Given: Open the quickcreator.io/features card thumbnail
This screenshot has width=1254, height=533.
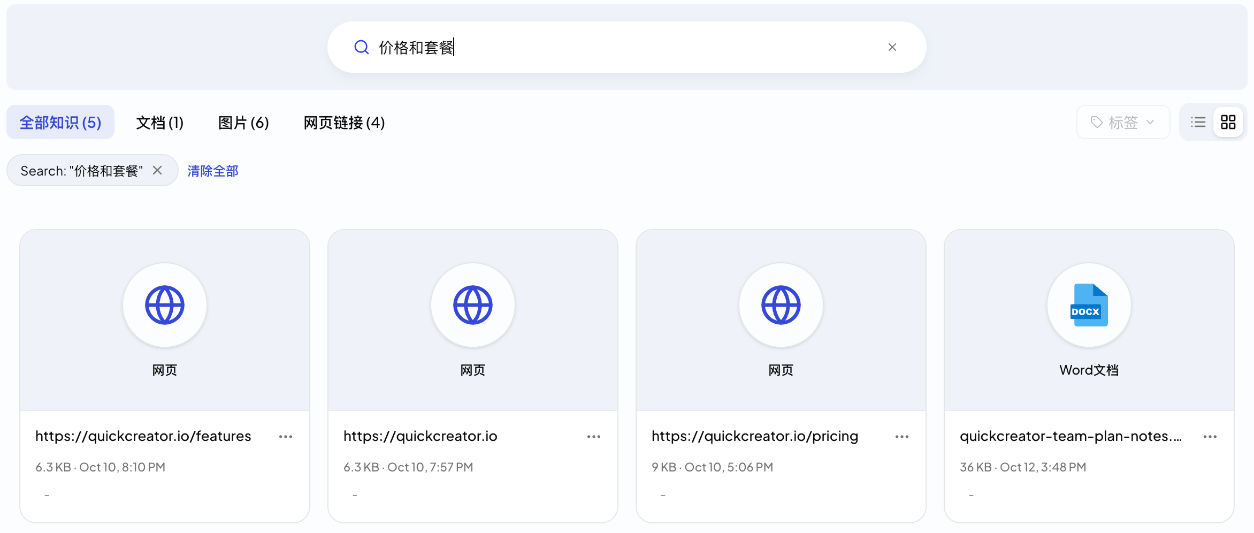Looking at the screenshot, I should 165,321.
